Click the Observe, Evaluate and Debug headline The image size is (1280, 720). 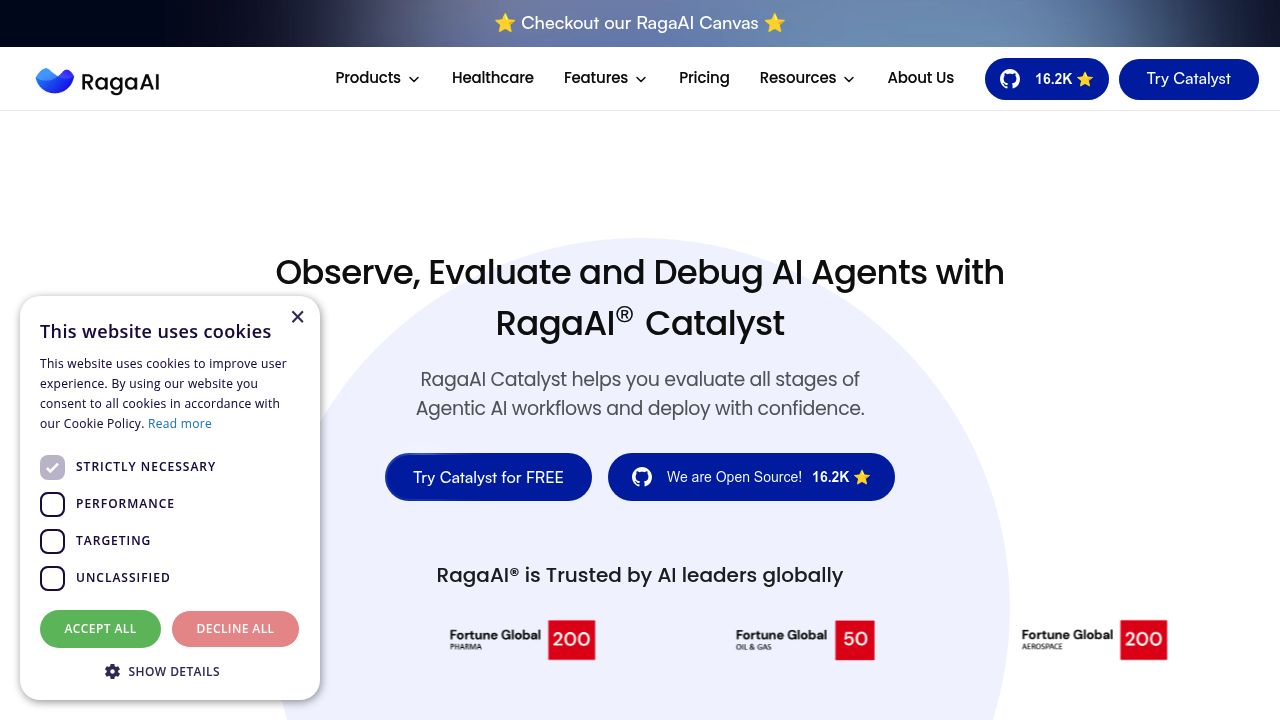tap(640, 298)
